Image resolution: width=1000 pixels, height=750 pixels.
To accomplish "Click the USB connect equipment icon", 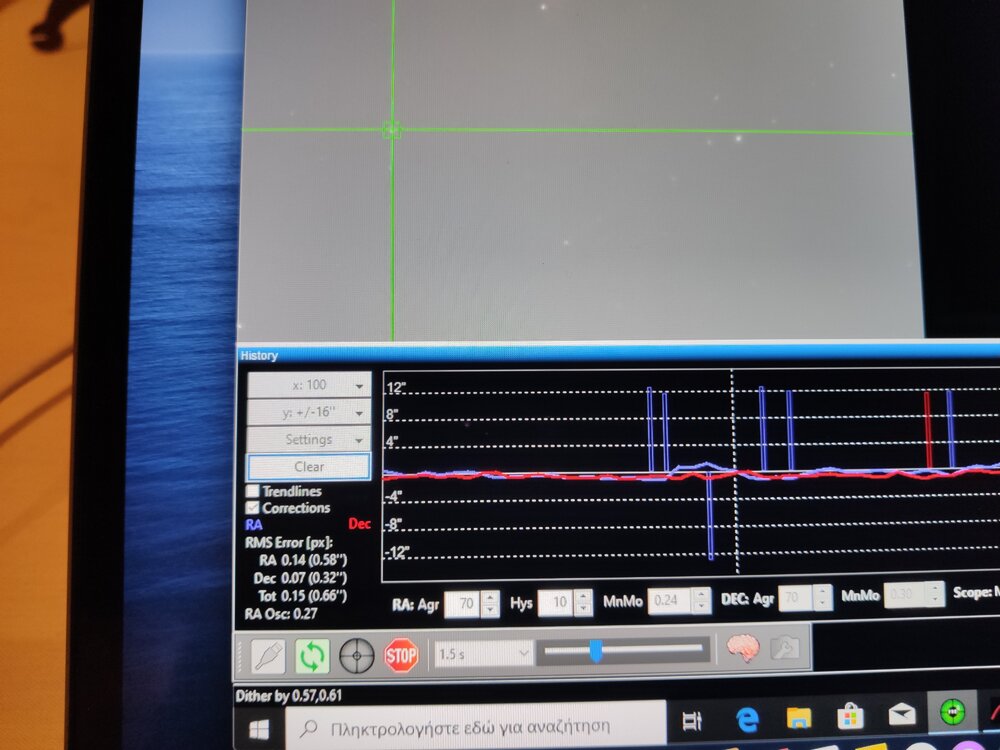I will (x=268, y=657).
